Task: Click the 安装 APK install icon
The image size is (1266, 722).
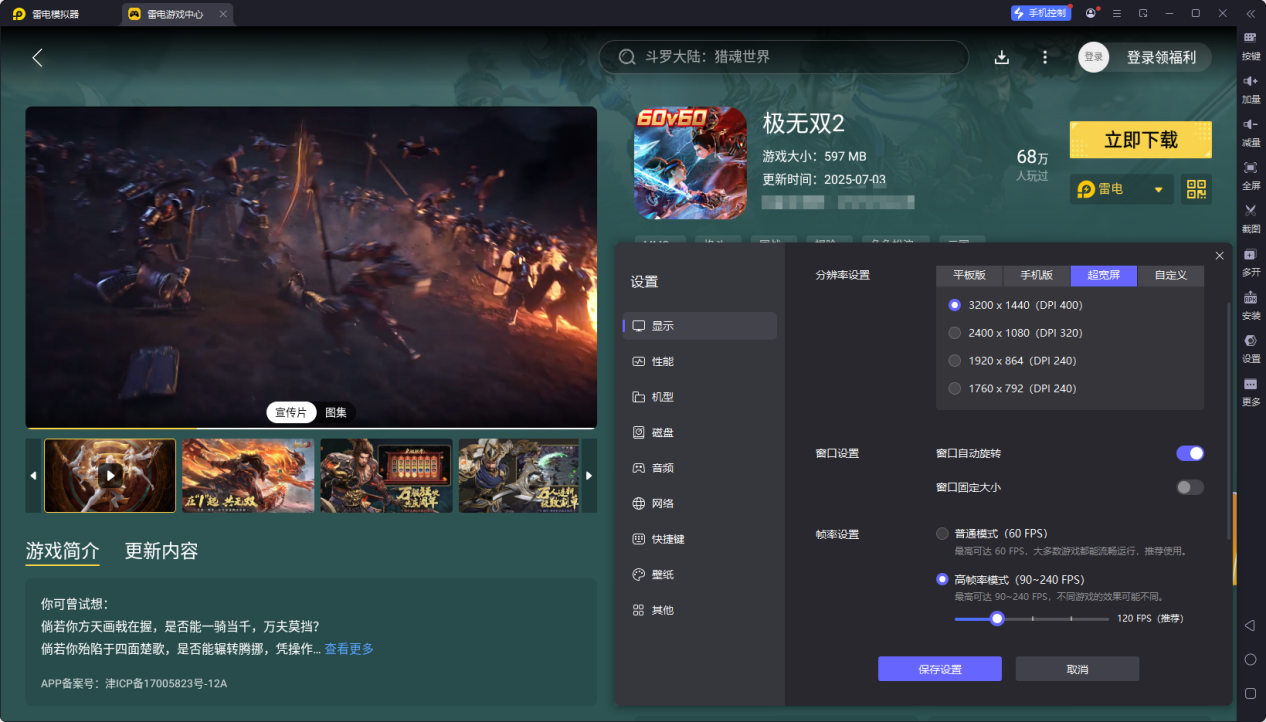Action: coord(1250,306)
